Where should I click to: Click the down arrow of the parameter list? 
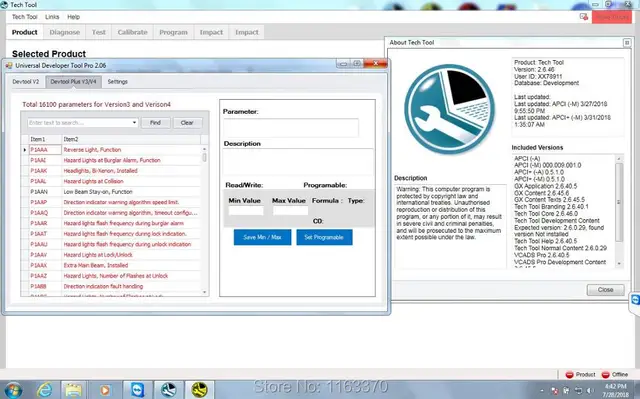[x=204, y=292]
